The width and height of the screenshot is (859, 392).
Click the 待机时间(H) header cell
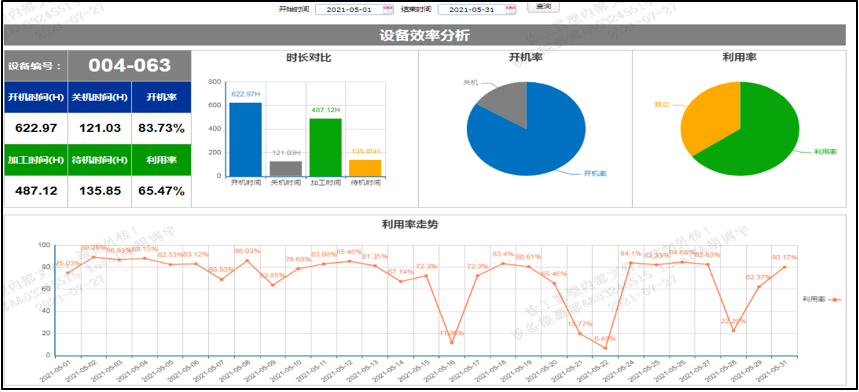(100, 160)
